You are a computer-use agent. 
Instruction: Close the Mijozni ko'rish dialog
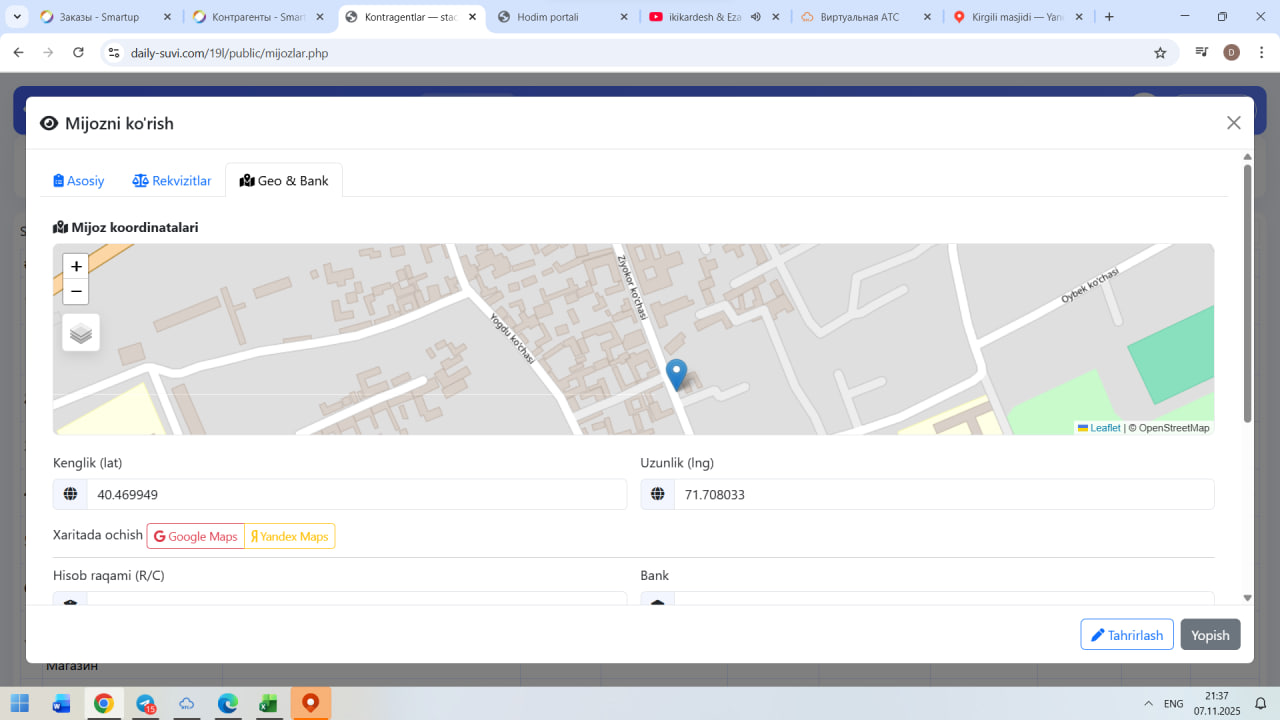pos(1234,123)
